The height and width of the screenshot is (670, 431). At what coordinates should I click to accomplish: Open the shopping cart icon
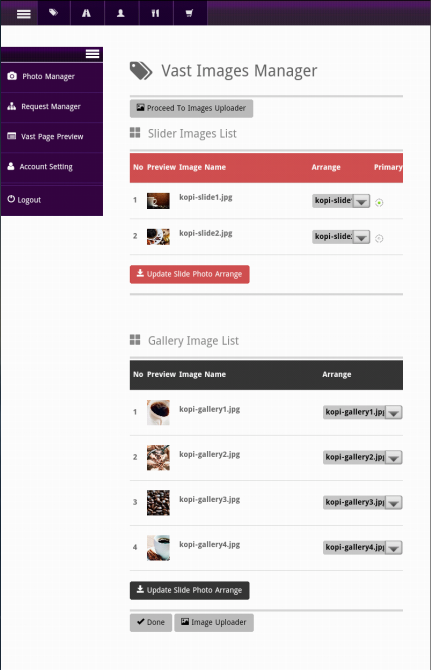(190, 13)
